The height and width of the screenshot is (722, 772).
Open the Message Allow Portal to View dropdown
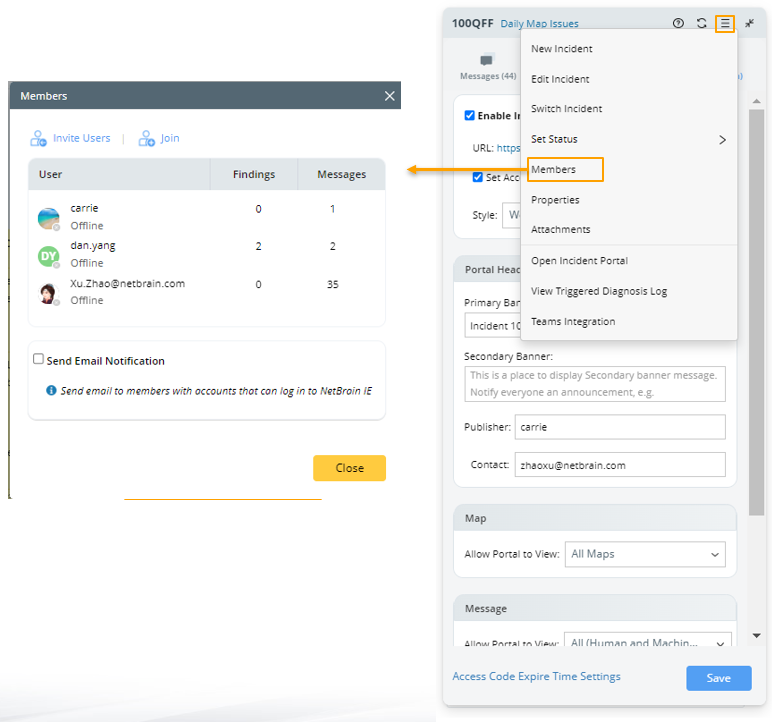(647, 640)
